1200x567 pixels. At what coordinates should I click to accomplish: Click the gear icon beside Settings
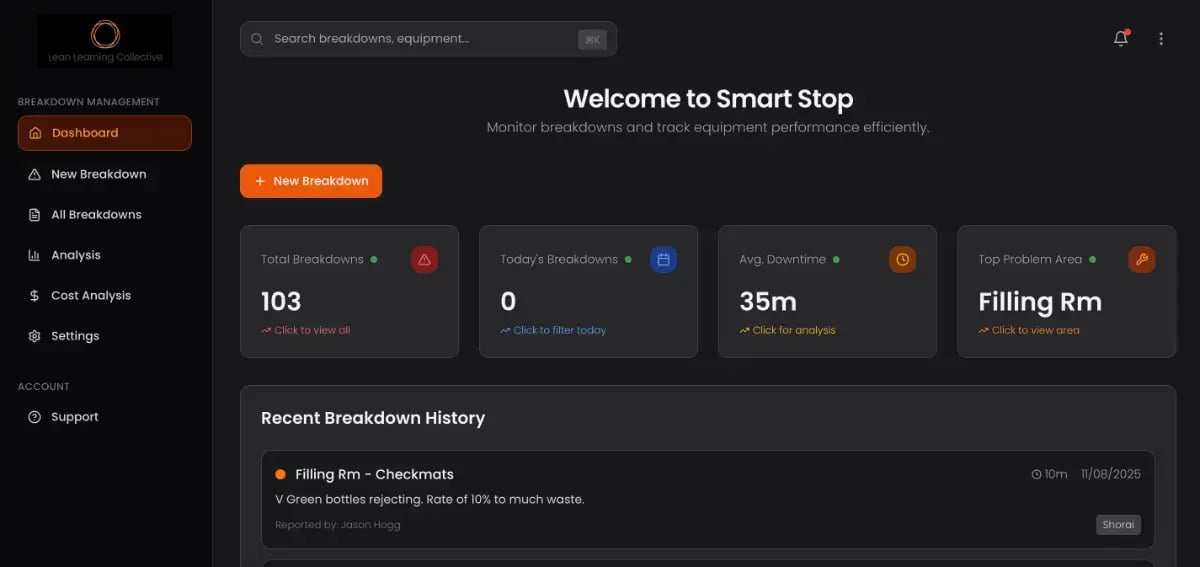pyautogui.click(x=35, y=336)
